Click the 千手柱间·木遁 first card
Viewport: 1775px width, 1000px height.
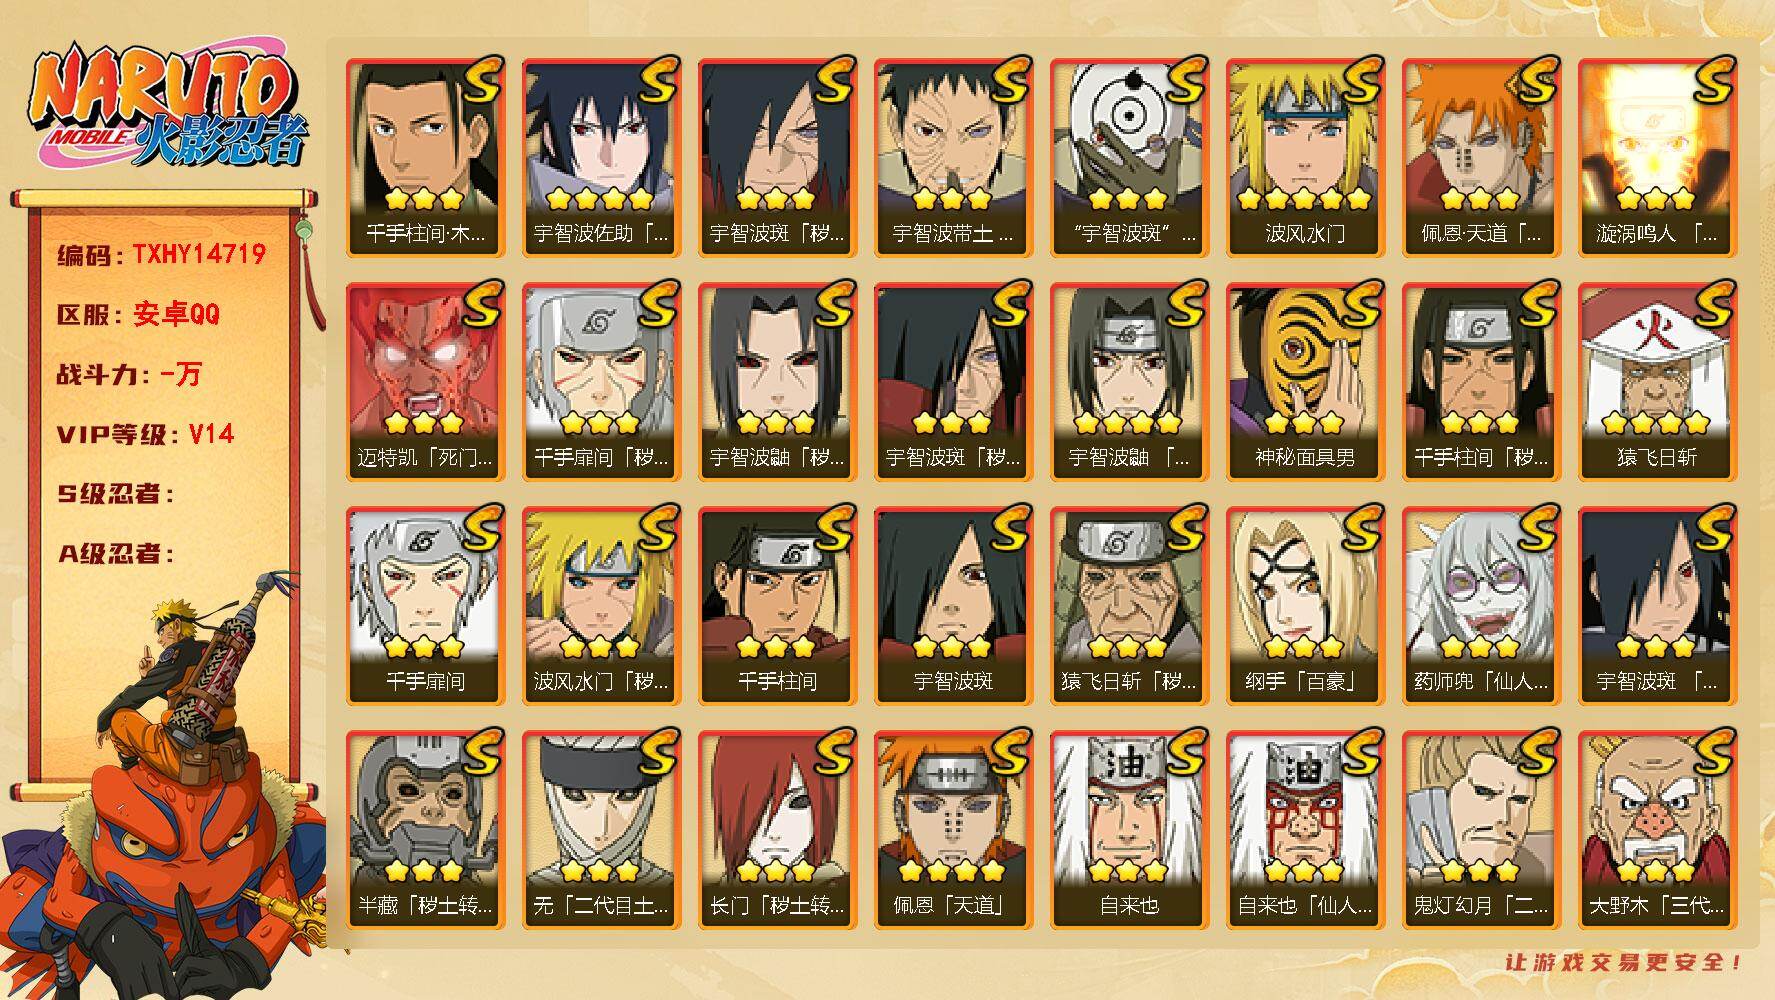[x=425, y=158]
